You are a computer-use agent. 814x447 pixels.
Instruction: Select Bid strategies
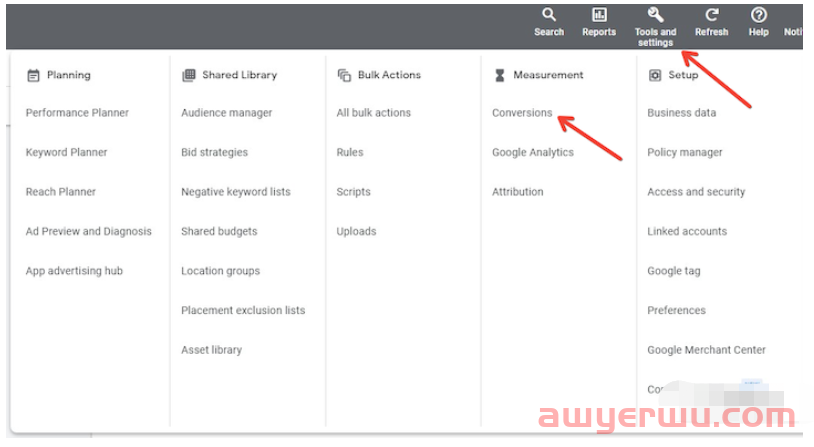(x=214, y=152)
